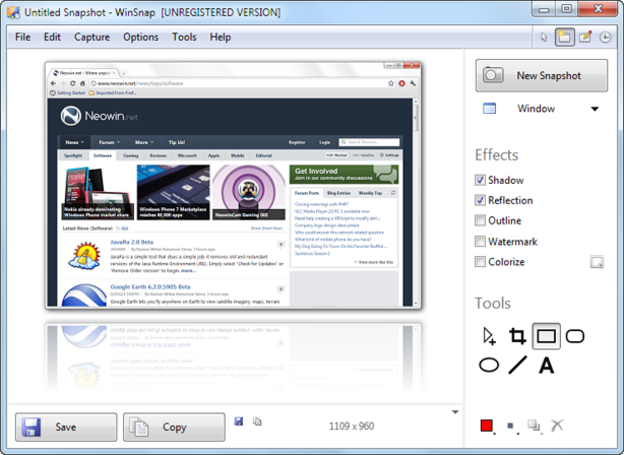Click the delete shape X icon
This screenshot has height=455, width=624.
point(557,426)
